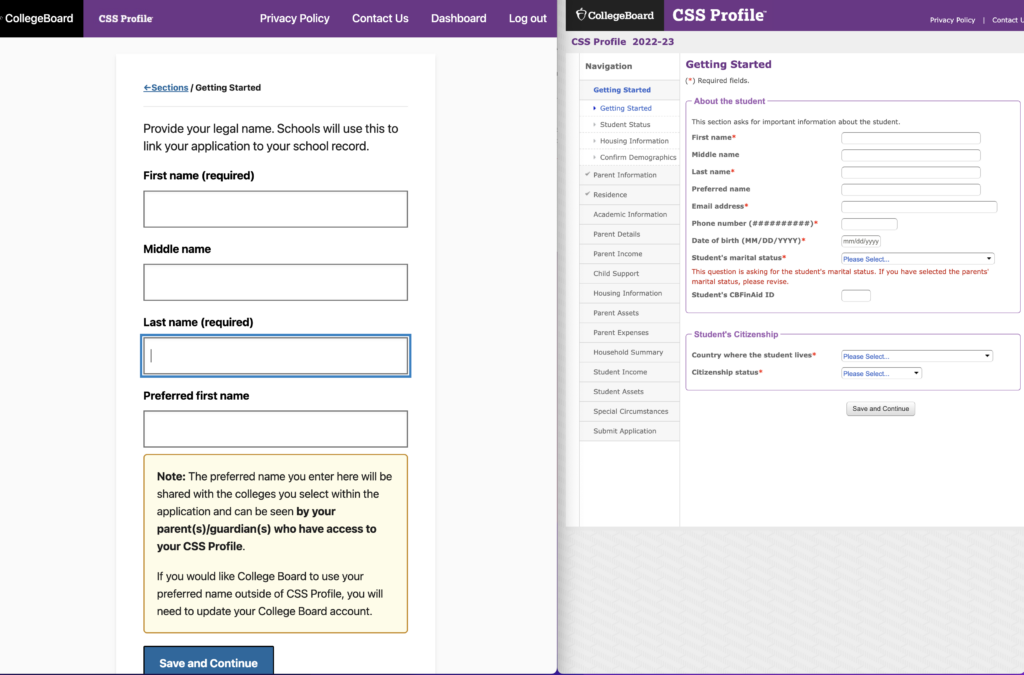The width and height of the screenshot is (1024, 675).
Task: Open Dashboard in the top navigation
Action: tap(458, 18)
